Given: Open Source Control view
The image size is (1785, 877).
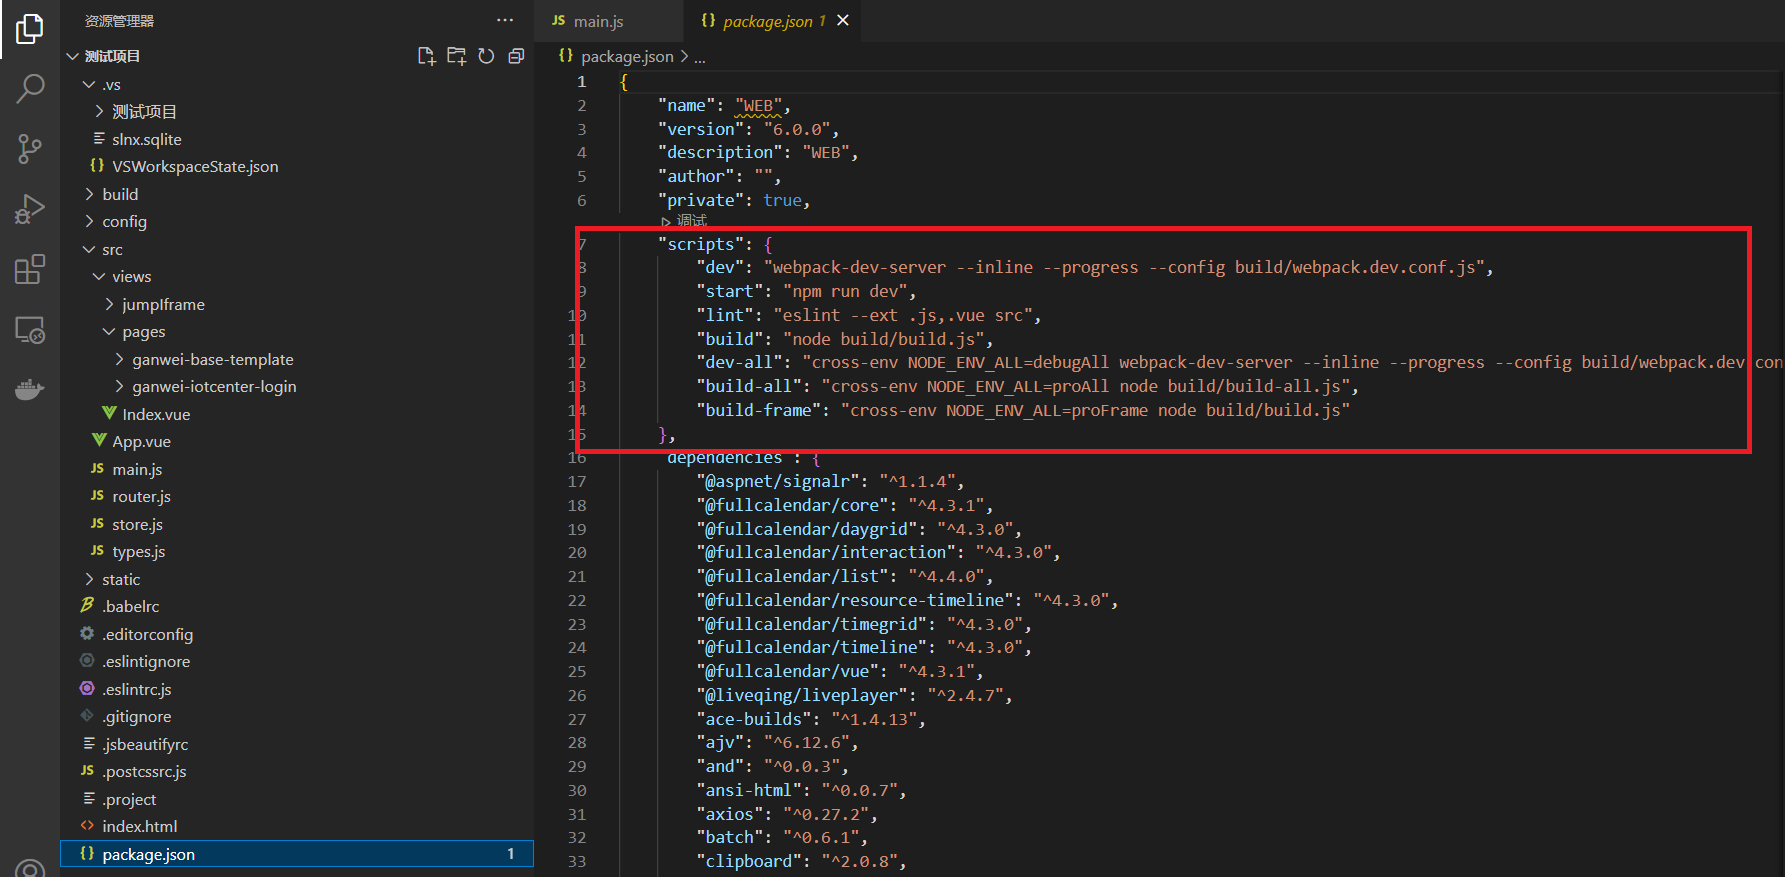Looking at the screenshot, I should [30, 149].
